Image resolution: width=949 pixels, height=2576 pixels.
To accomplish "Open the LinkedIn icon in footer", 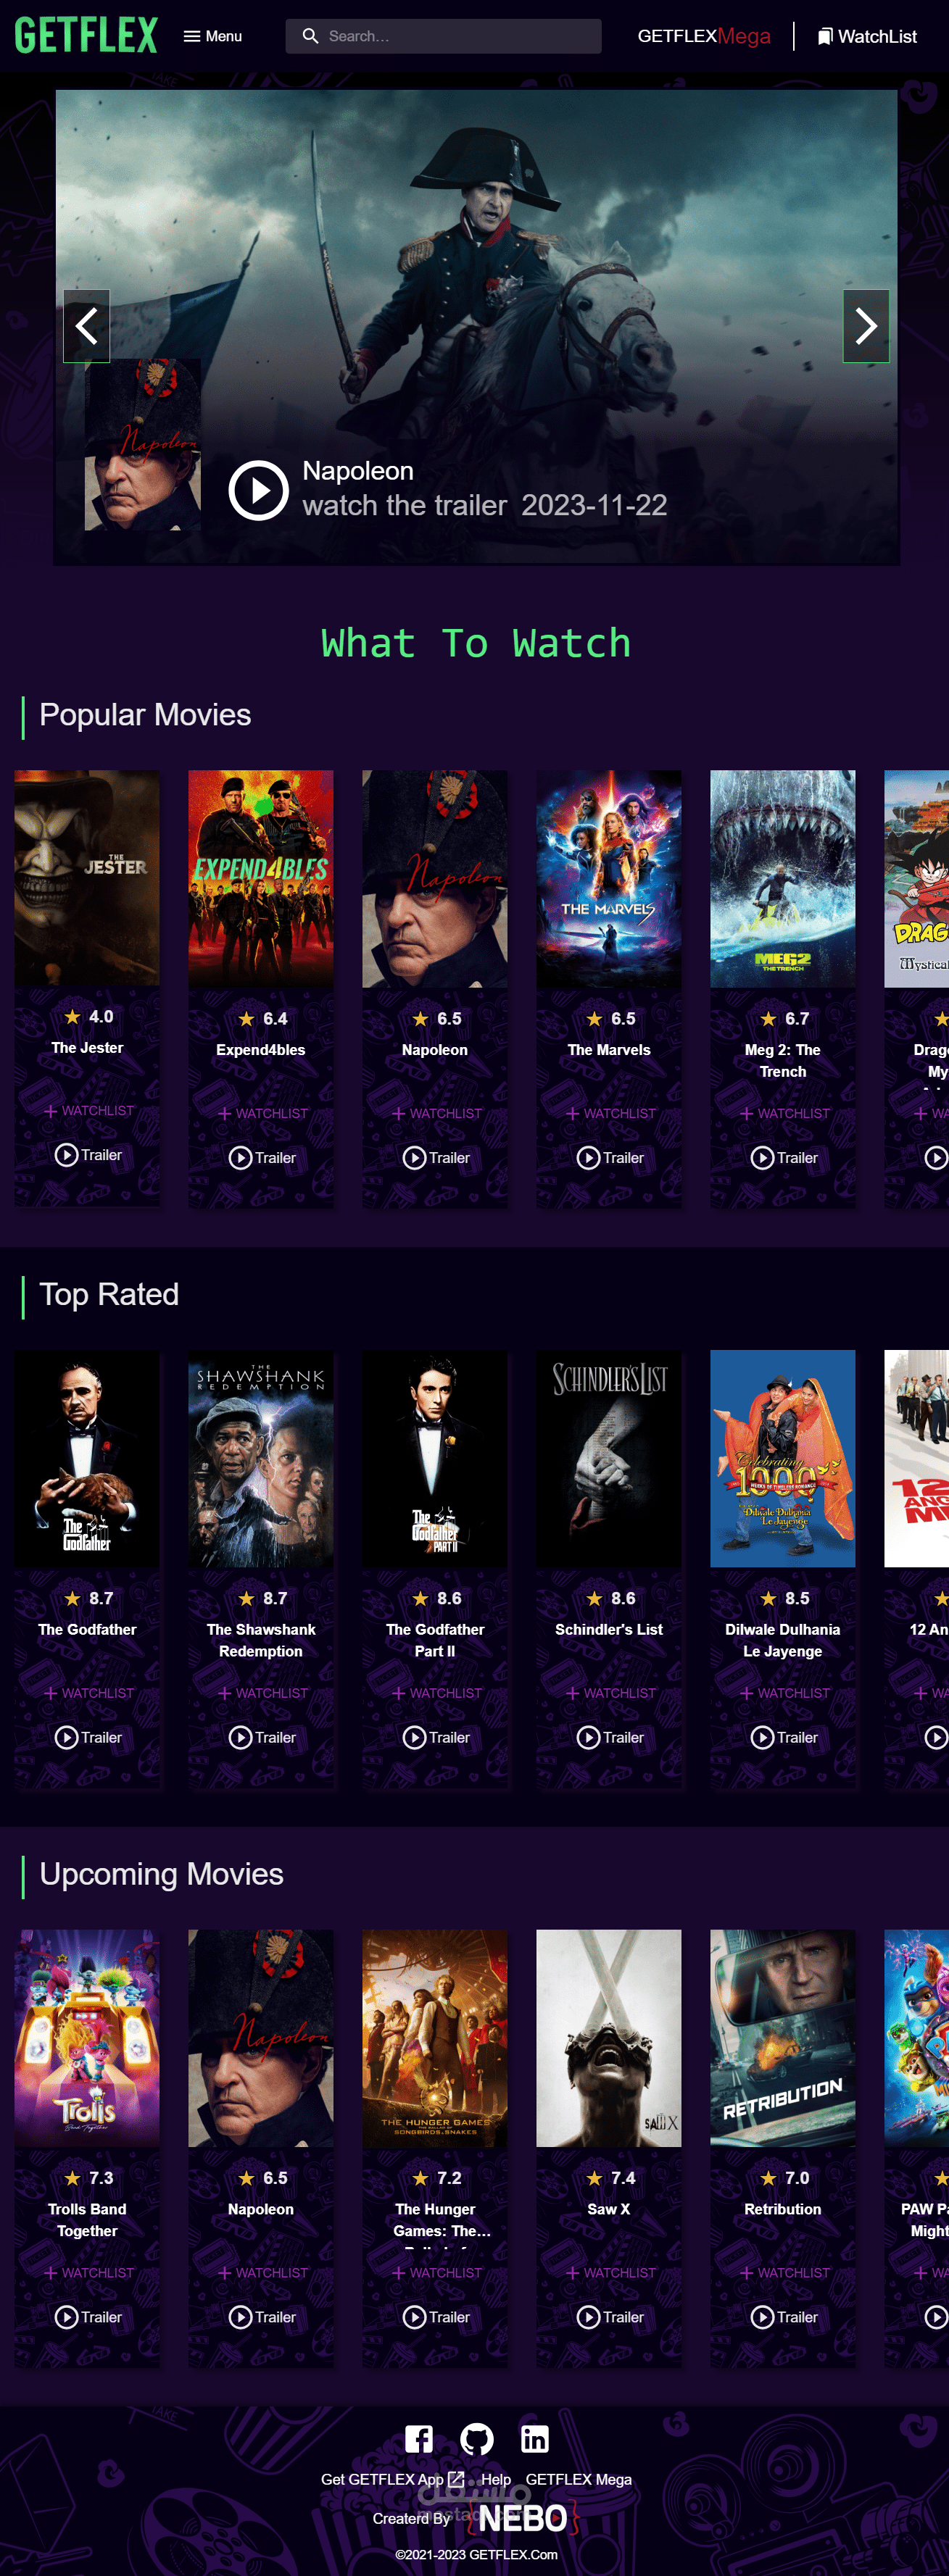I will click(535, 2439).
